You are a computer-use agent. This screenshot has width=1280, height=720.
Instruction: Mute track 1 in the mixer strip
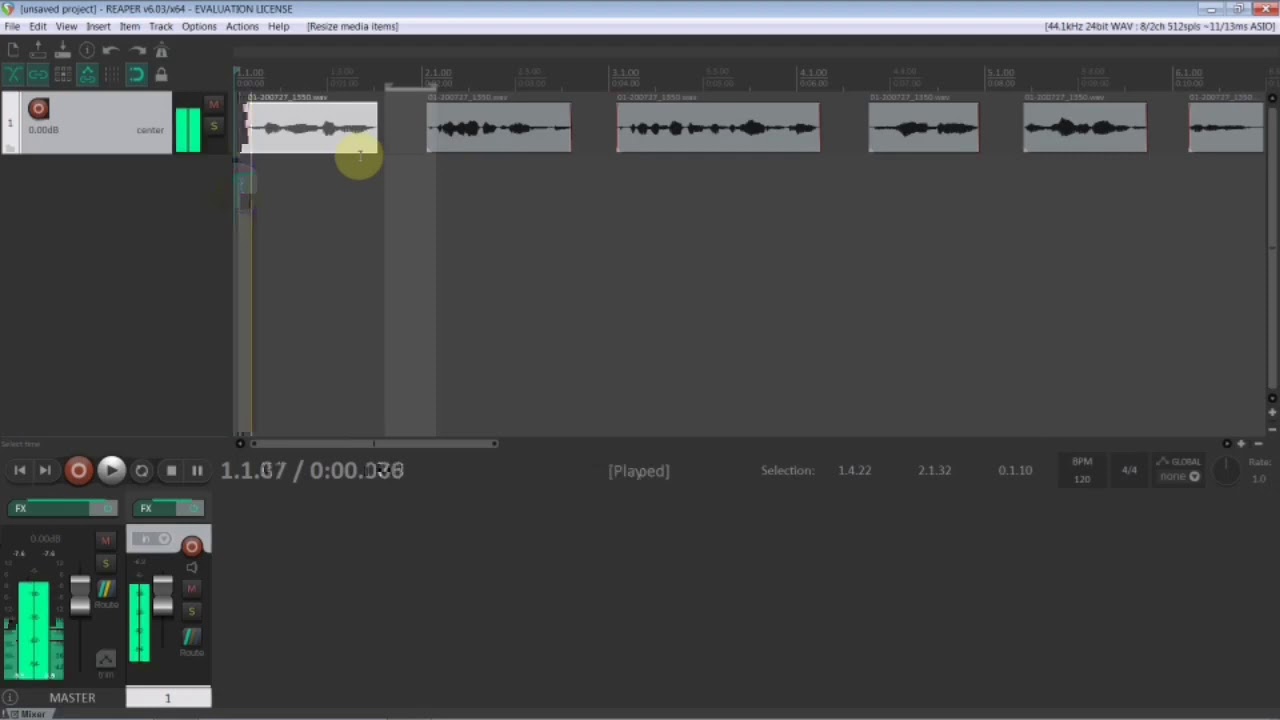(192, 589)
